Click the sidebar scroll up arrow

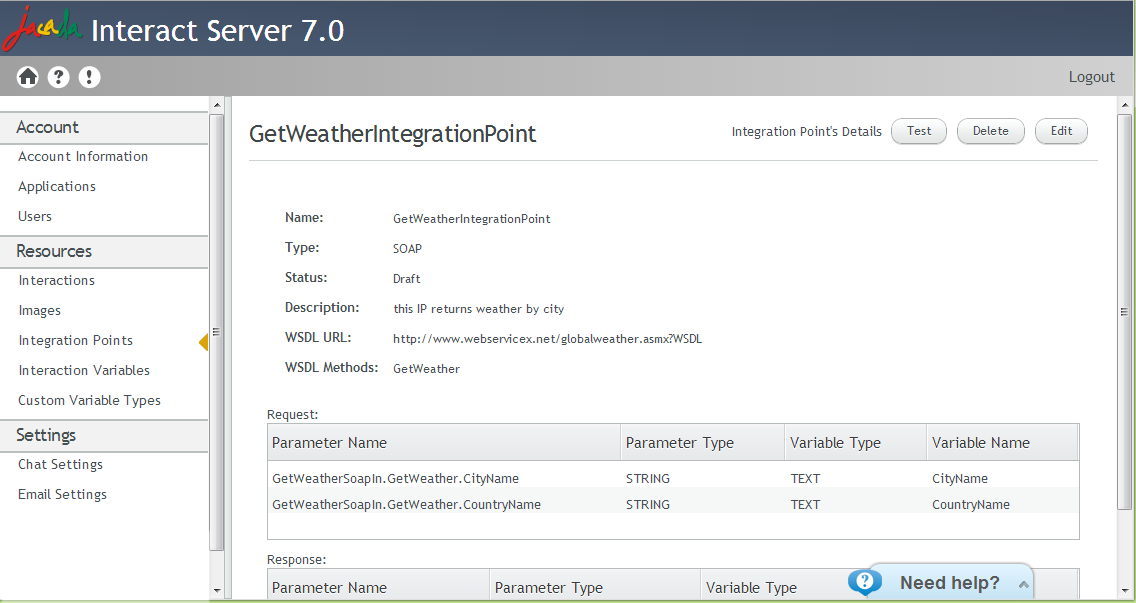(x=217, y=106)
